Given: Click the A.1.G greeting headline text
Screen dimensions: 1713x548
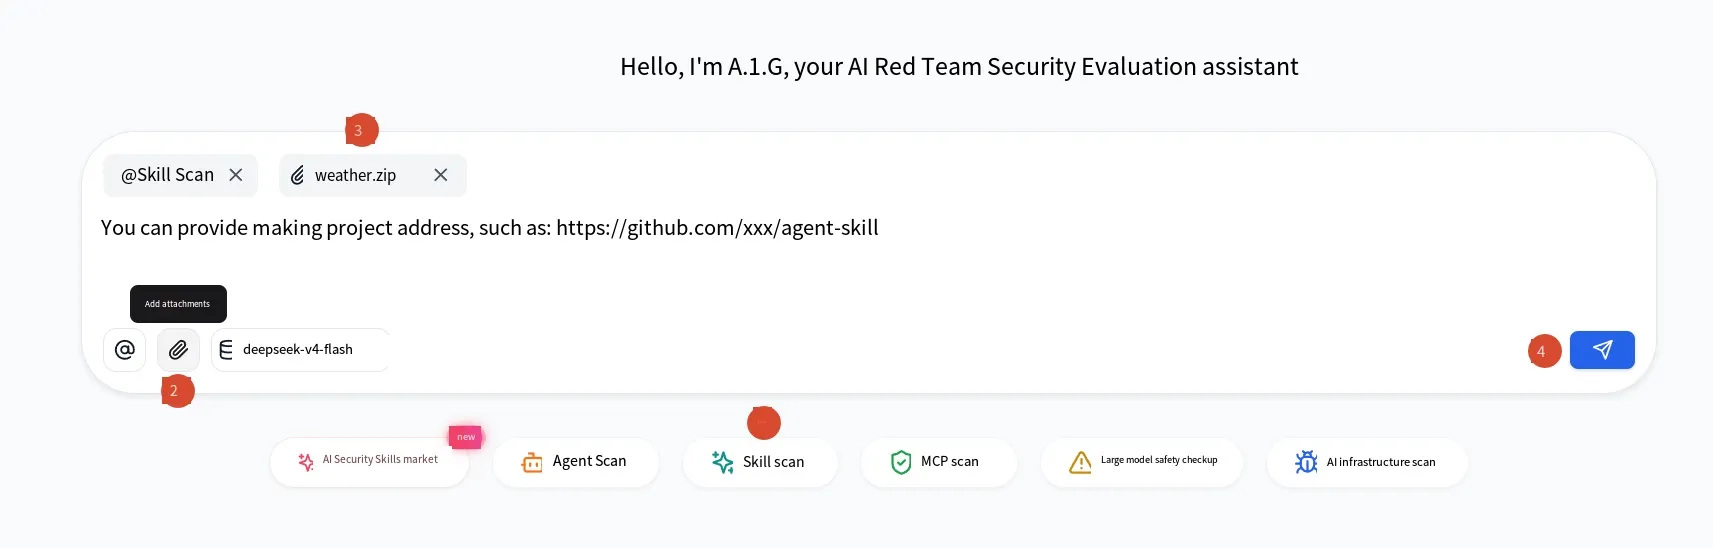Looking at the screenshot, I should pos(959,67).
